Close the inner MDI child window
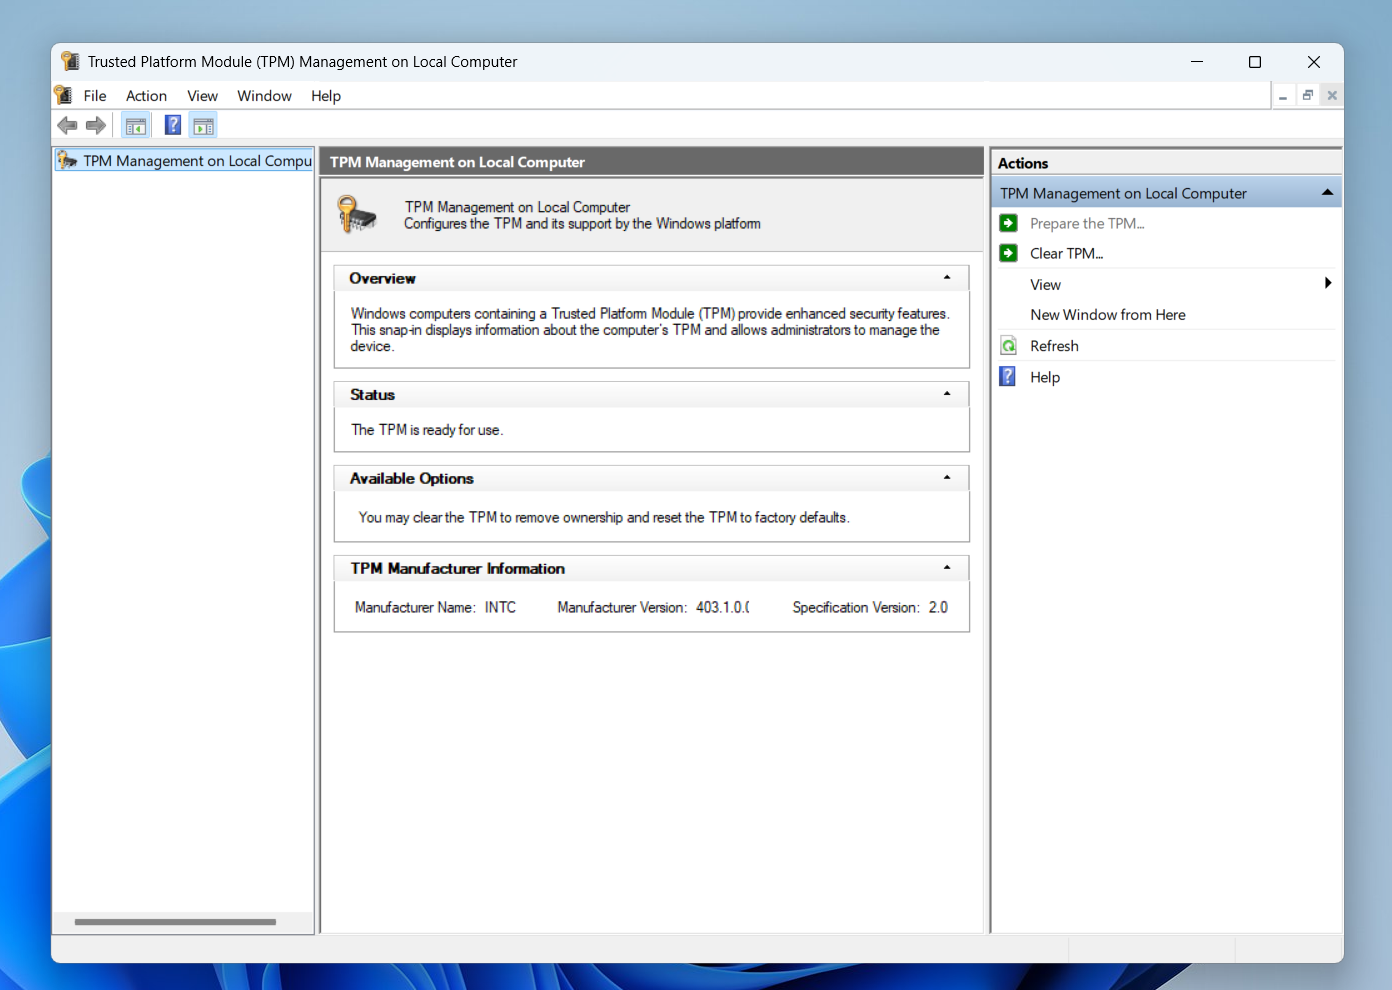This screenshot has width=1392, height=990. [1332, 96]
